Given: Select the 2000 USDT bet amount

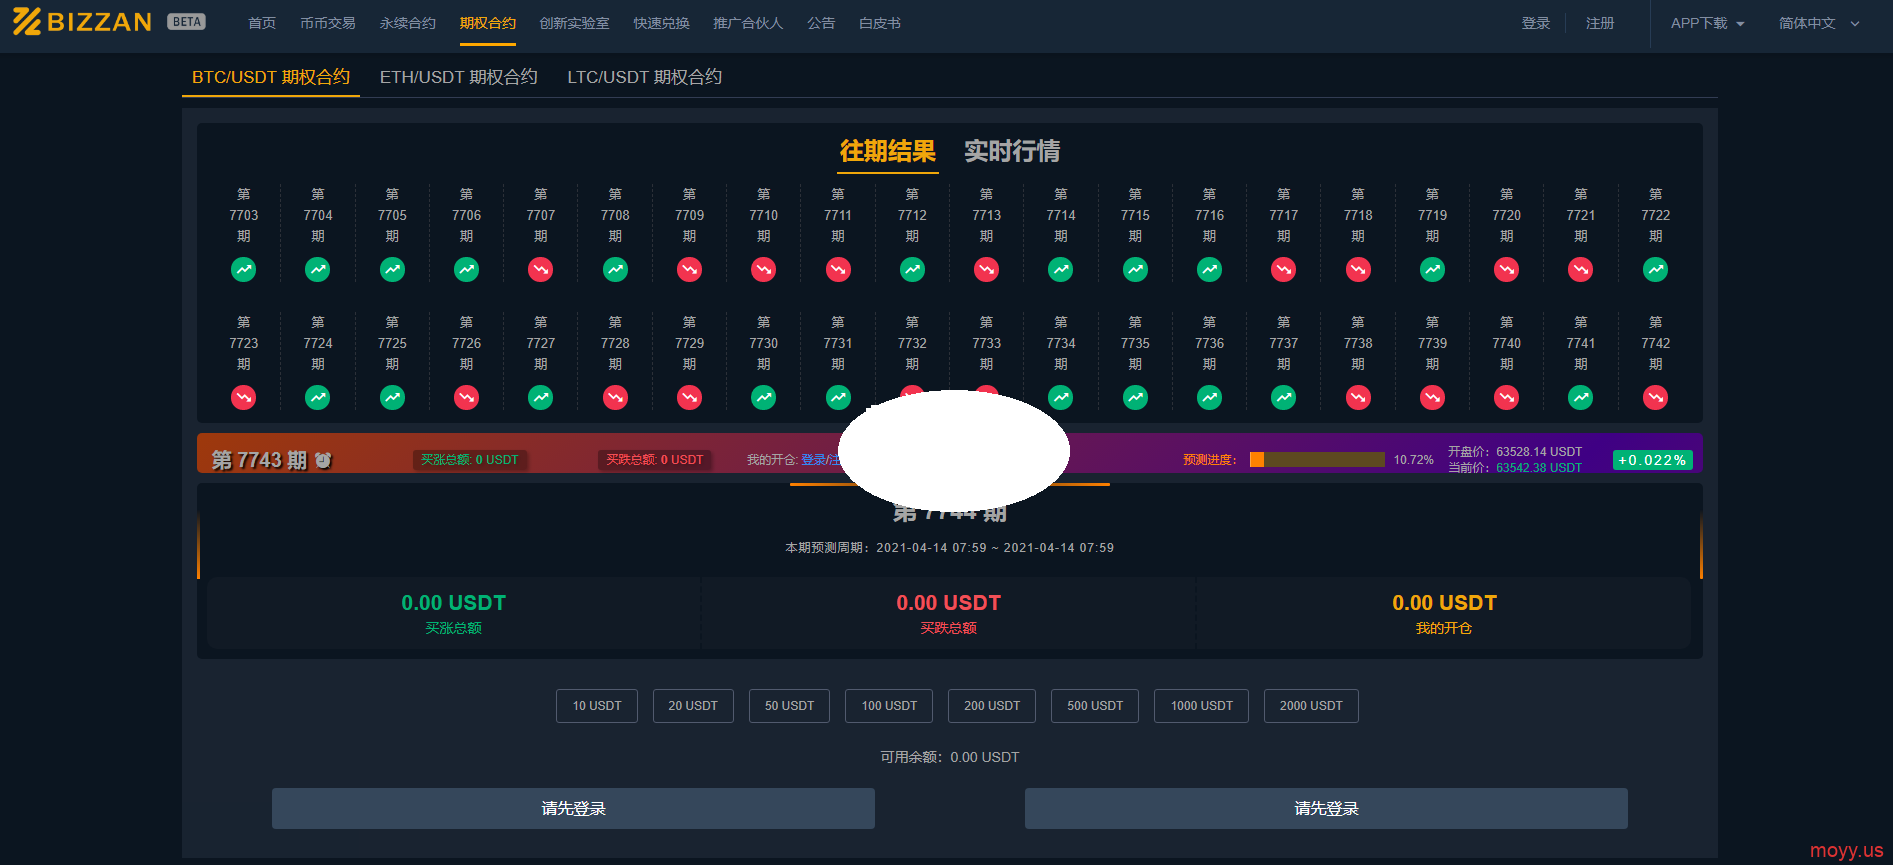Looking at the screenshot, I should tap(1310, 706).
